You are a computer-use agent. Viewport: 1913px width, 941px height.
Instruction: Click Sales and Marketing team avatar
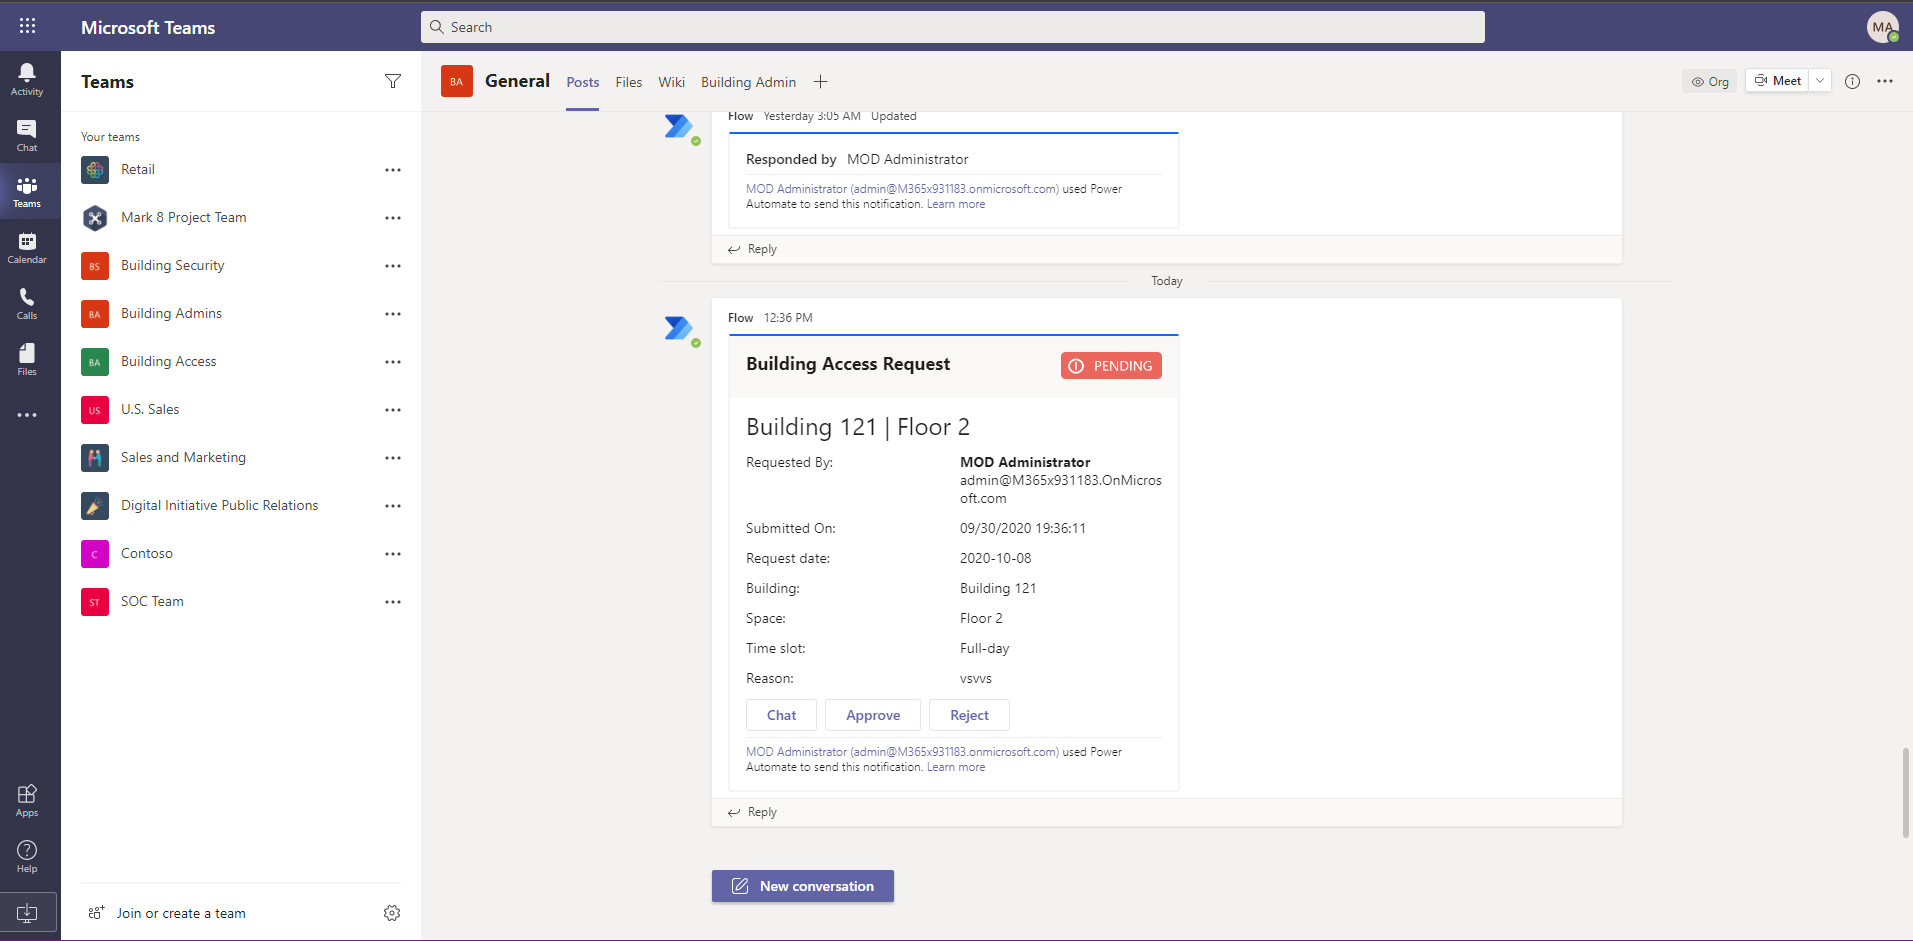[x=95, y=458]
